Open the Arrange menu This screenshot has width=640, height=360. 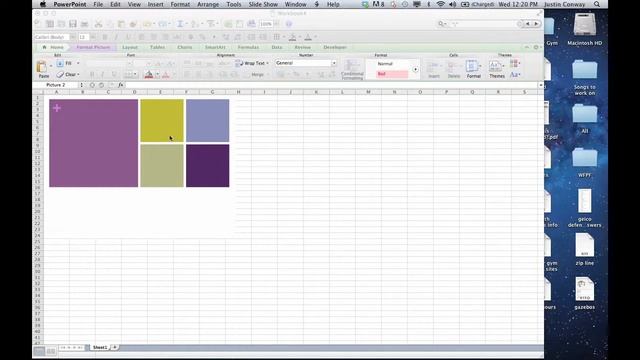click(x=208, y=4)
